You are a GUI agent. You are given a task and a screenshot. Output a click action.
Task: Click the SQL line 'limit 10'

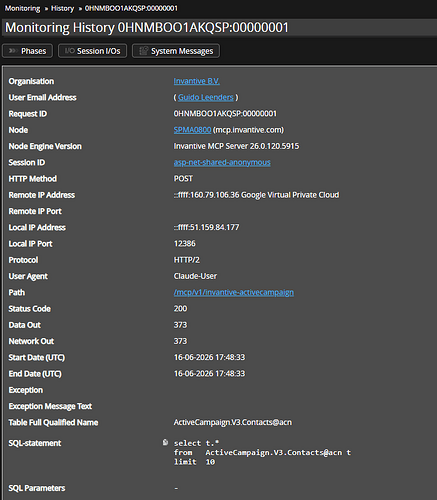pos(194,462)
